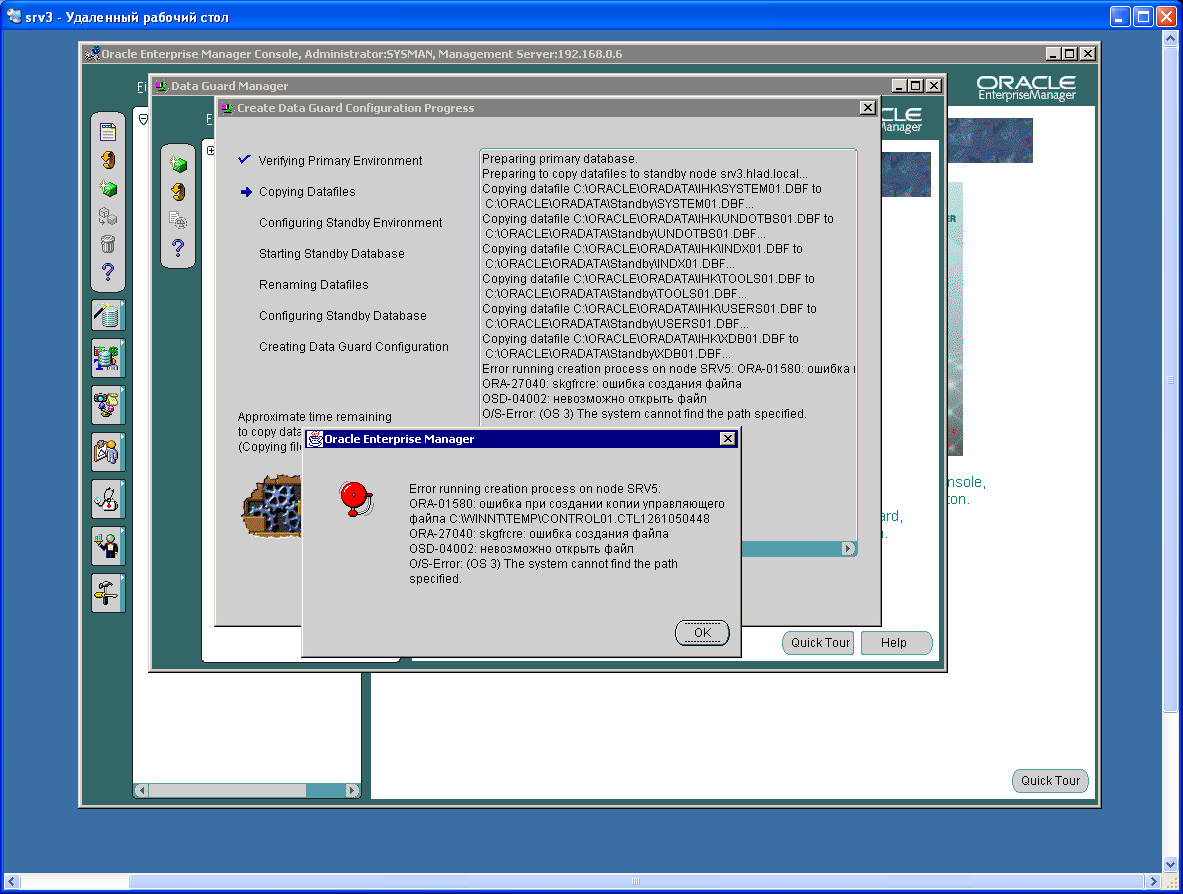Click Quick Tour in the console window
The image size is (1183, 894).
point(1050,781)
